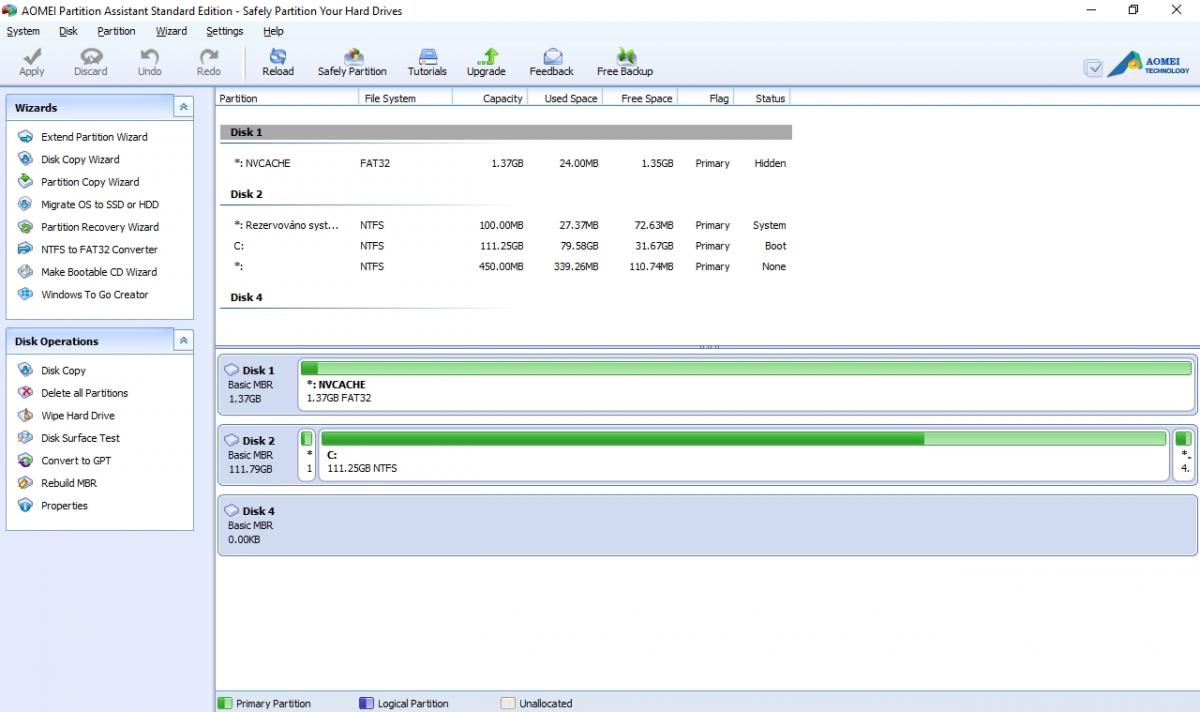
Task: Click the Upgrade green arrow icon
Action: tap(487, 56)
